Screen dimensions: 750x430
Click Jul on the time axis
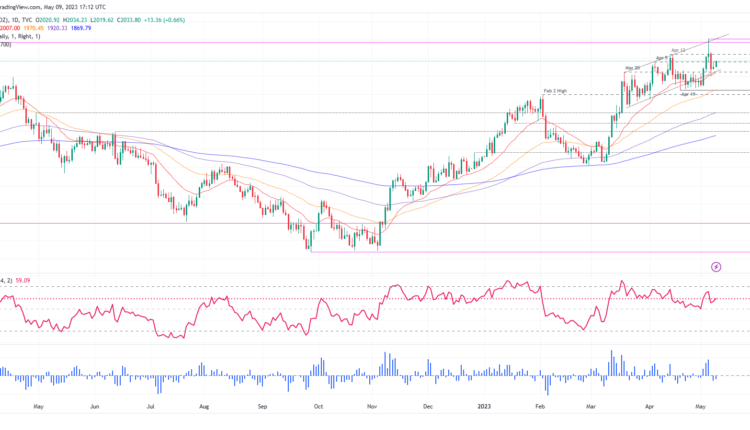(150, 408)
